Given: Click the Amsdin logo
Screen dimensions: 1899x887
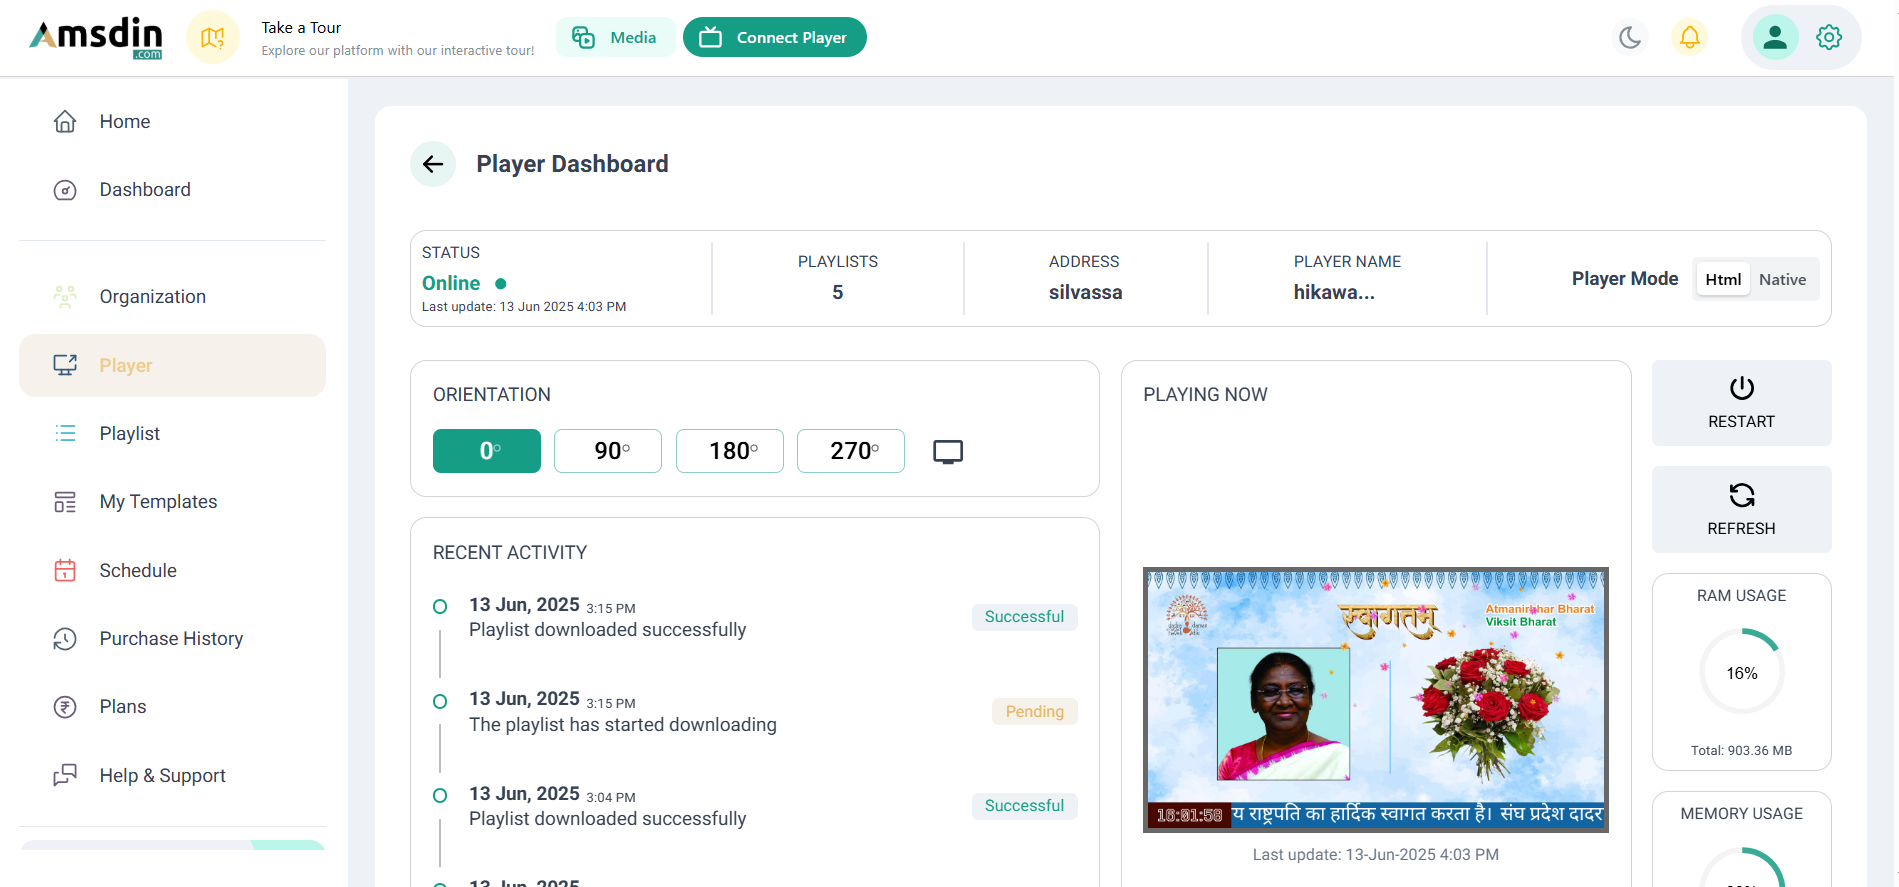Looking at the screenshot, I should coord(96,38).
